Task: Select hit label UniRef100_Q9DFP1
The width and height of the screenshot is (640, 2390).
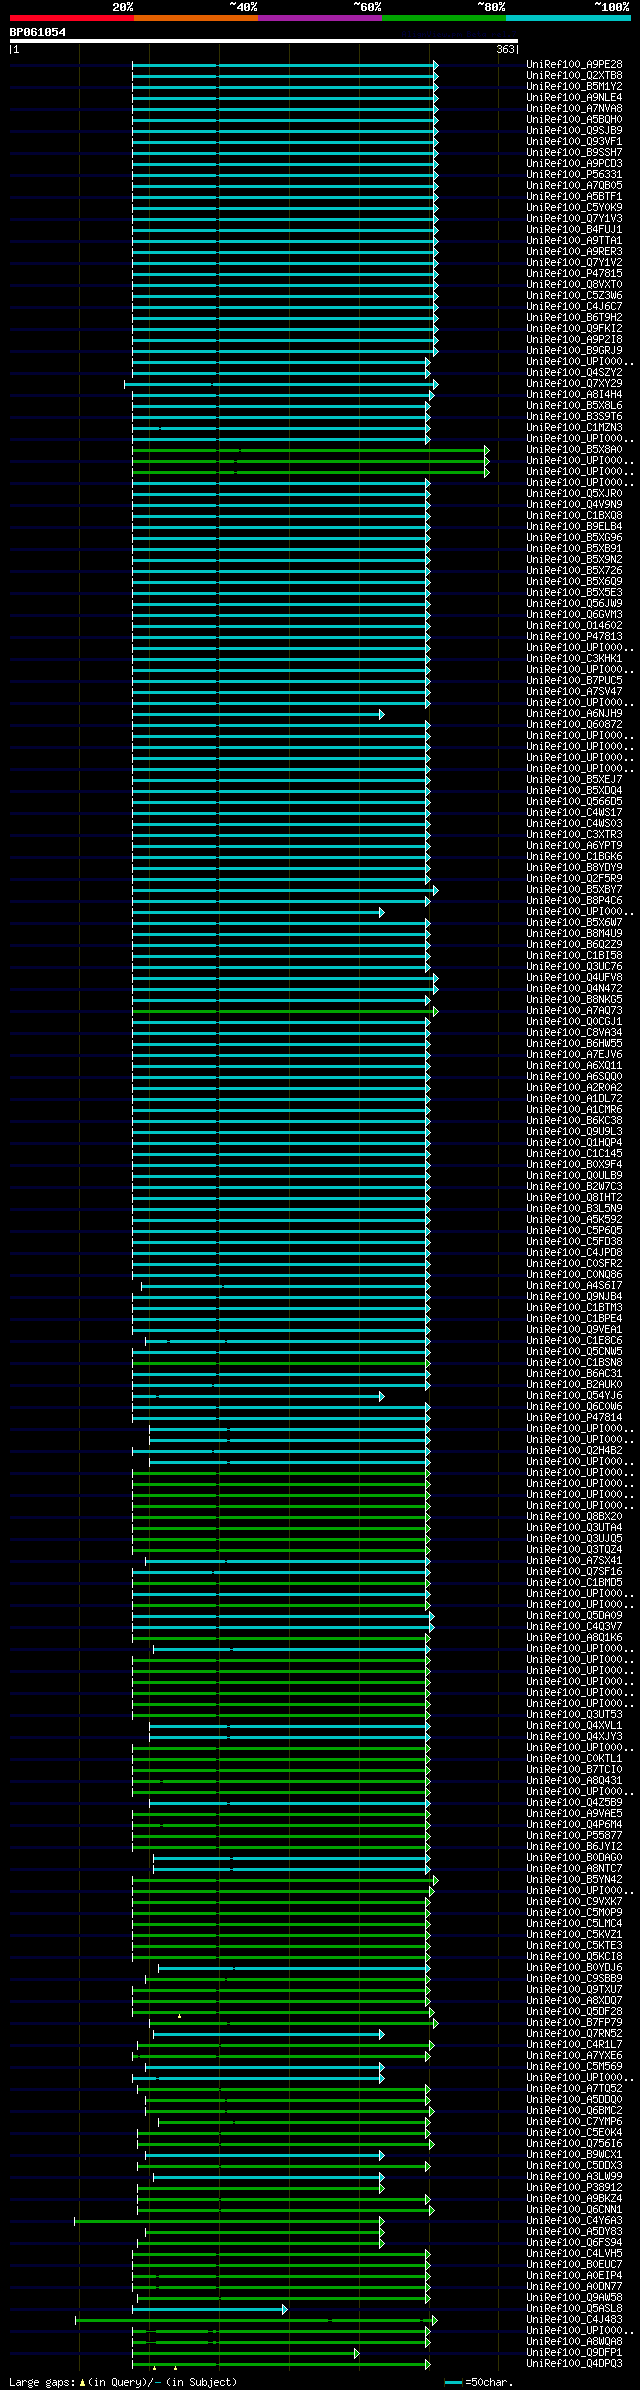Action: (x=574, y=2352)
